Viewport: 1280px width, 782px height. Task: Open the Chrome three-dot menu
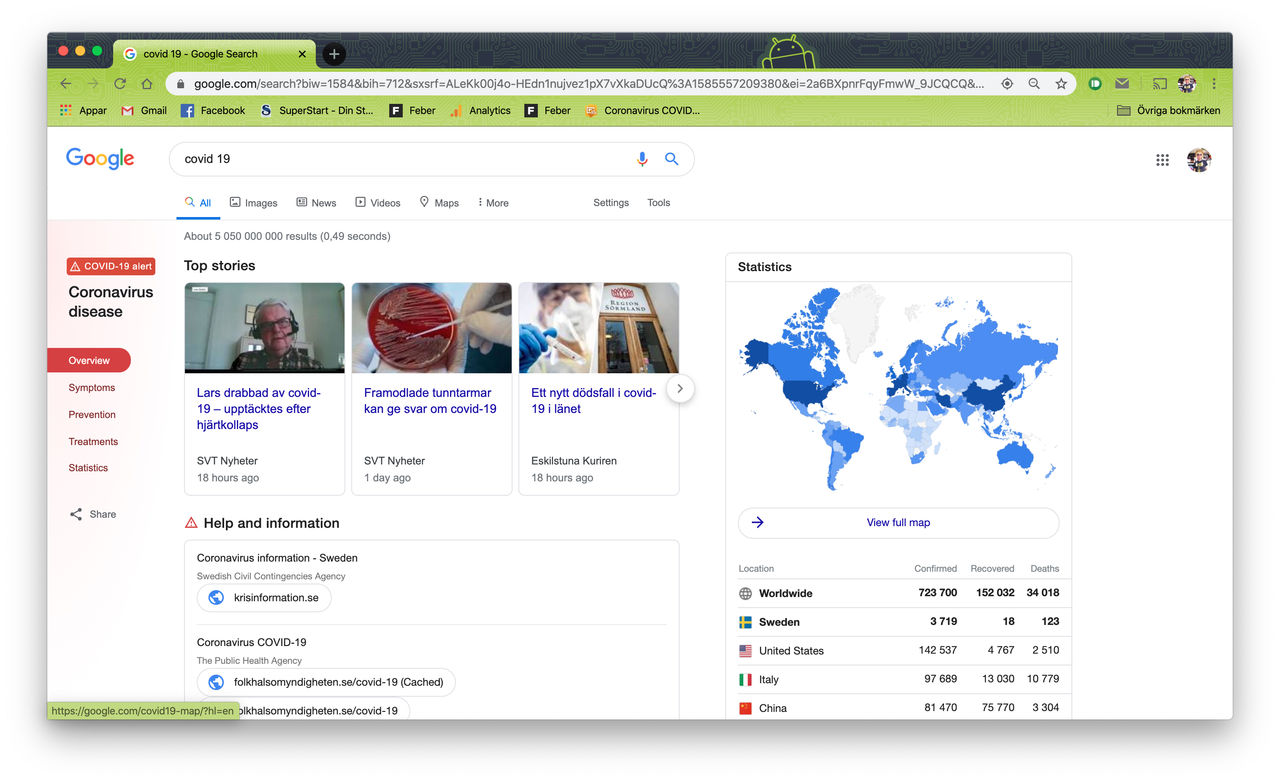pos(1214,84)
